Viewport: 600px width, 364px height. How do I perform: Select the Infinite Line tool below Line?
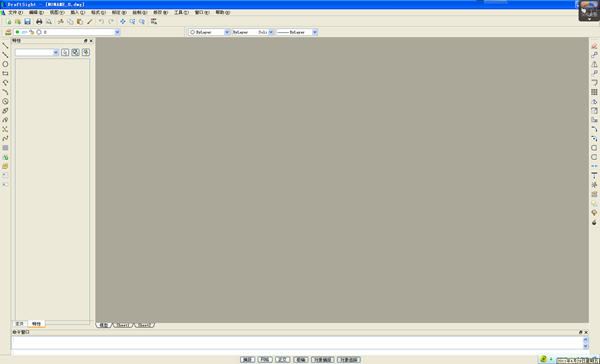(5, 55)
